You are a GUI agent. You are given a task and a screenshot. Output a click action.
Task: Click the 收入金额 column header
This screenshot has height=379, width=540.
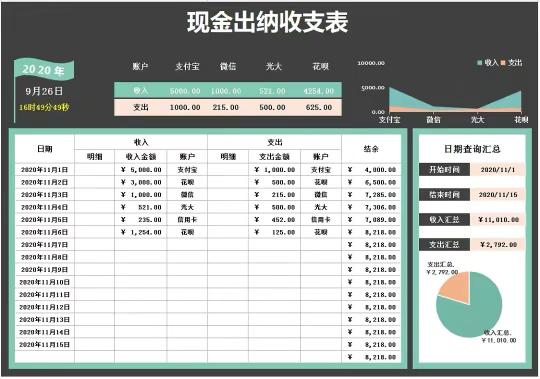pyautogui.click(x=141, y=157)
